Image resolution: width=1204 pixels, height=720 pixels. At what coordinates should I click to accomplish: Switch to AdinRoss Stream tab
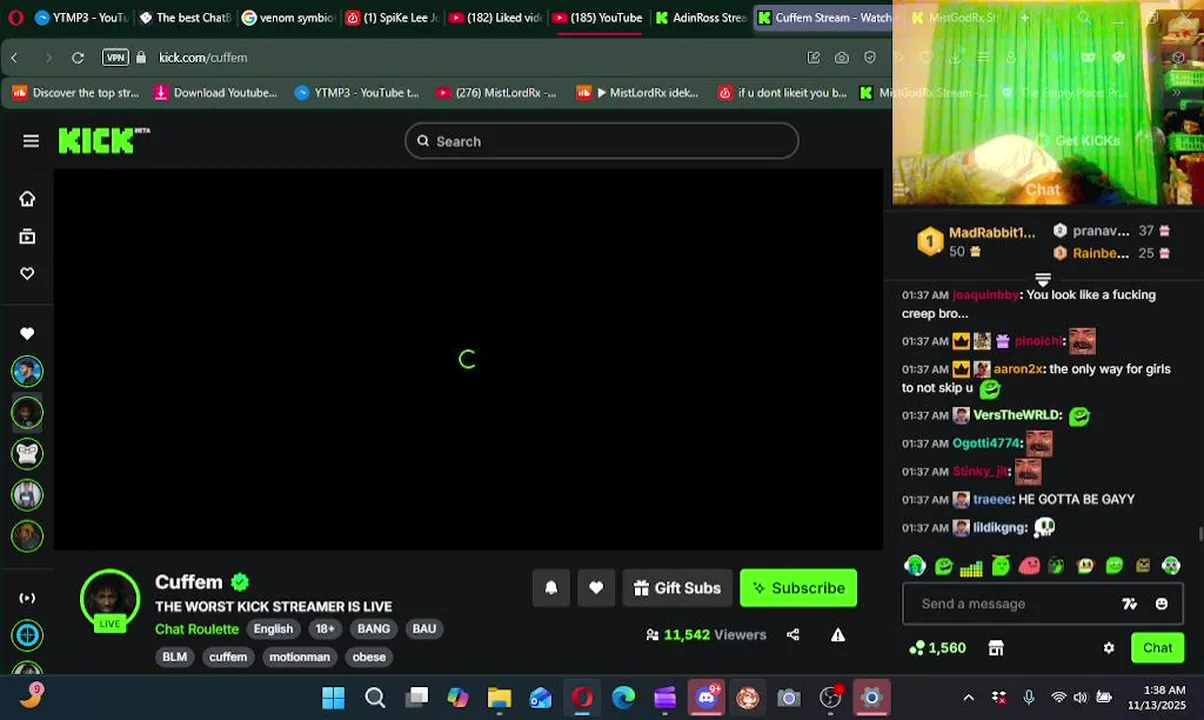tap(701, 17)
